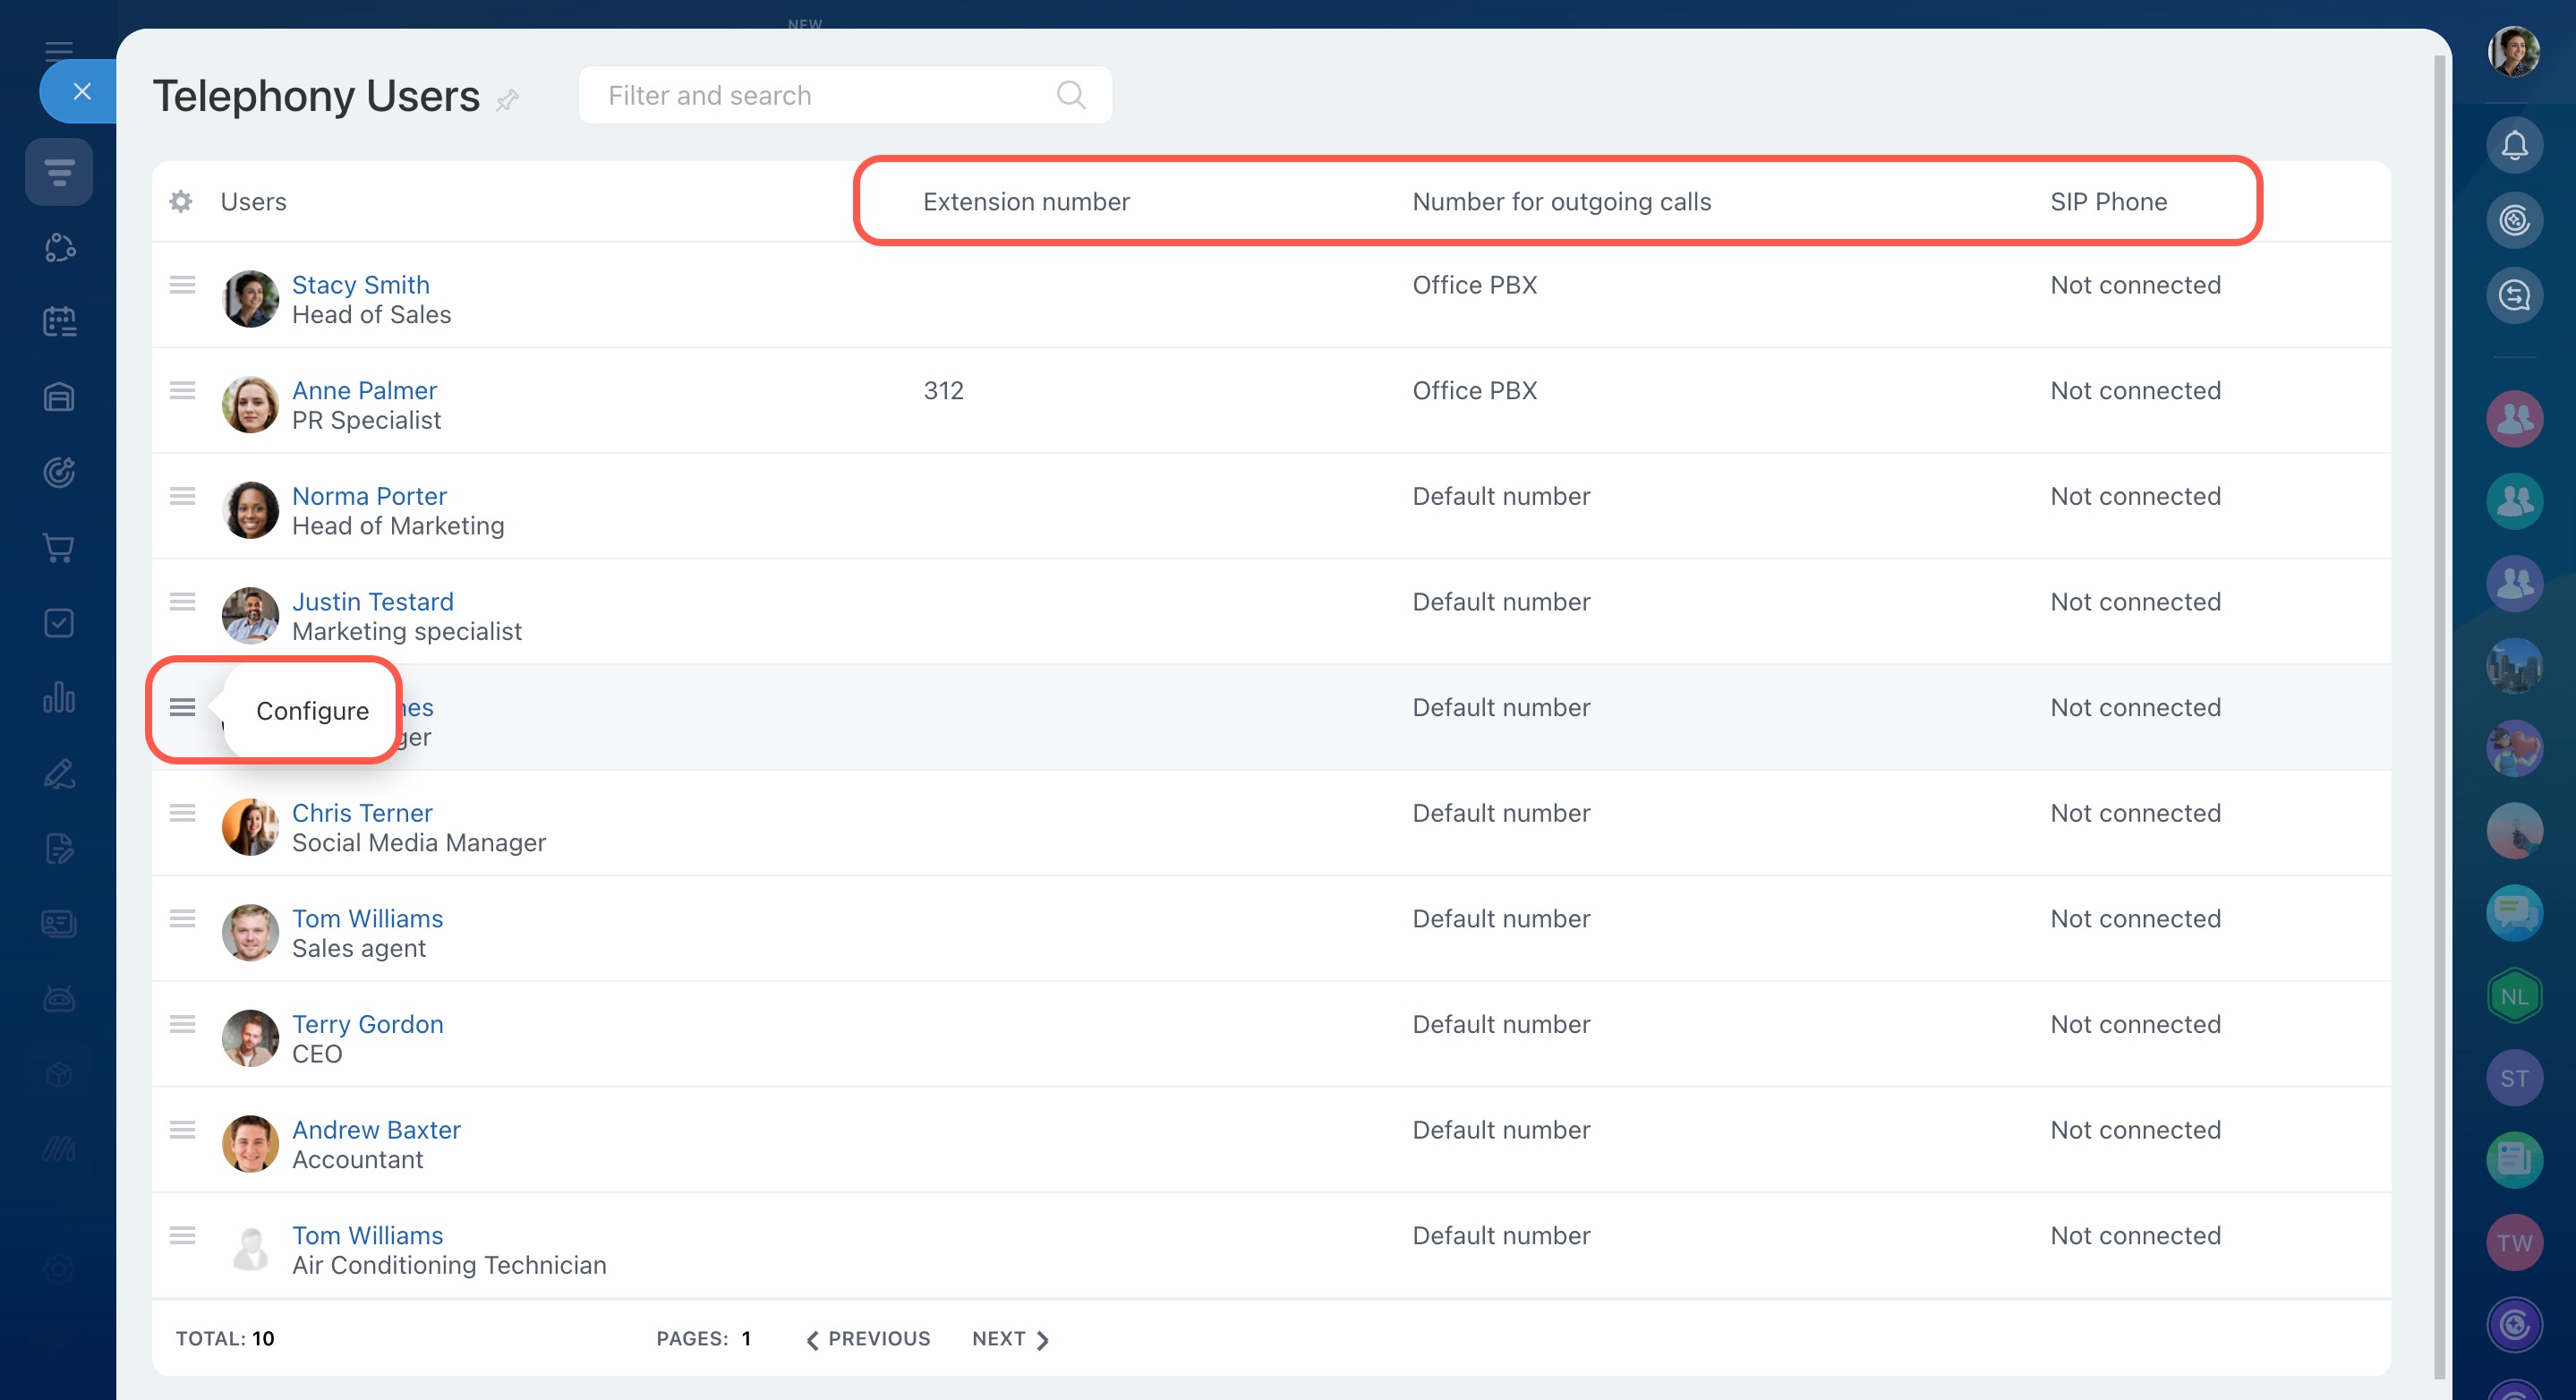Open the NL green hexagon chat avatar
The height and width of the screenshot is (1400, 2576).
click(2514, 996)
